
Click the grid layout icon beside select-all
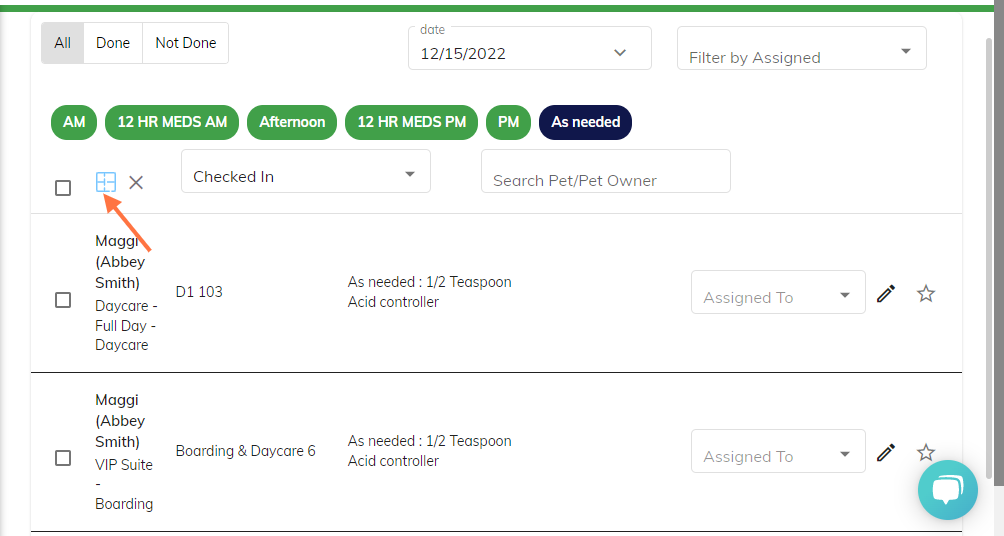106,183
